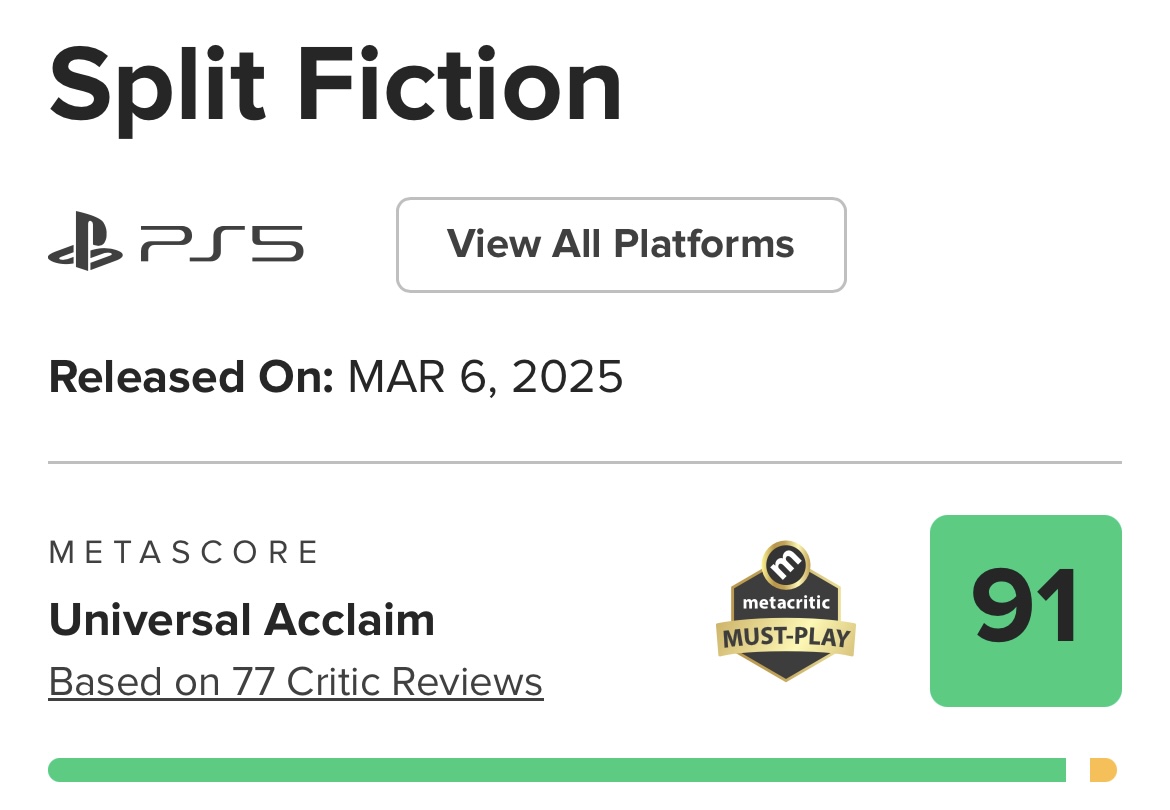This screenshot has height=810, width=1170.
Task: Click the year 2025 in the release date
Action: [x=567, y=377]
